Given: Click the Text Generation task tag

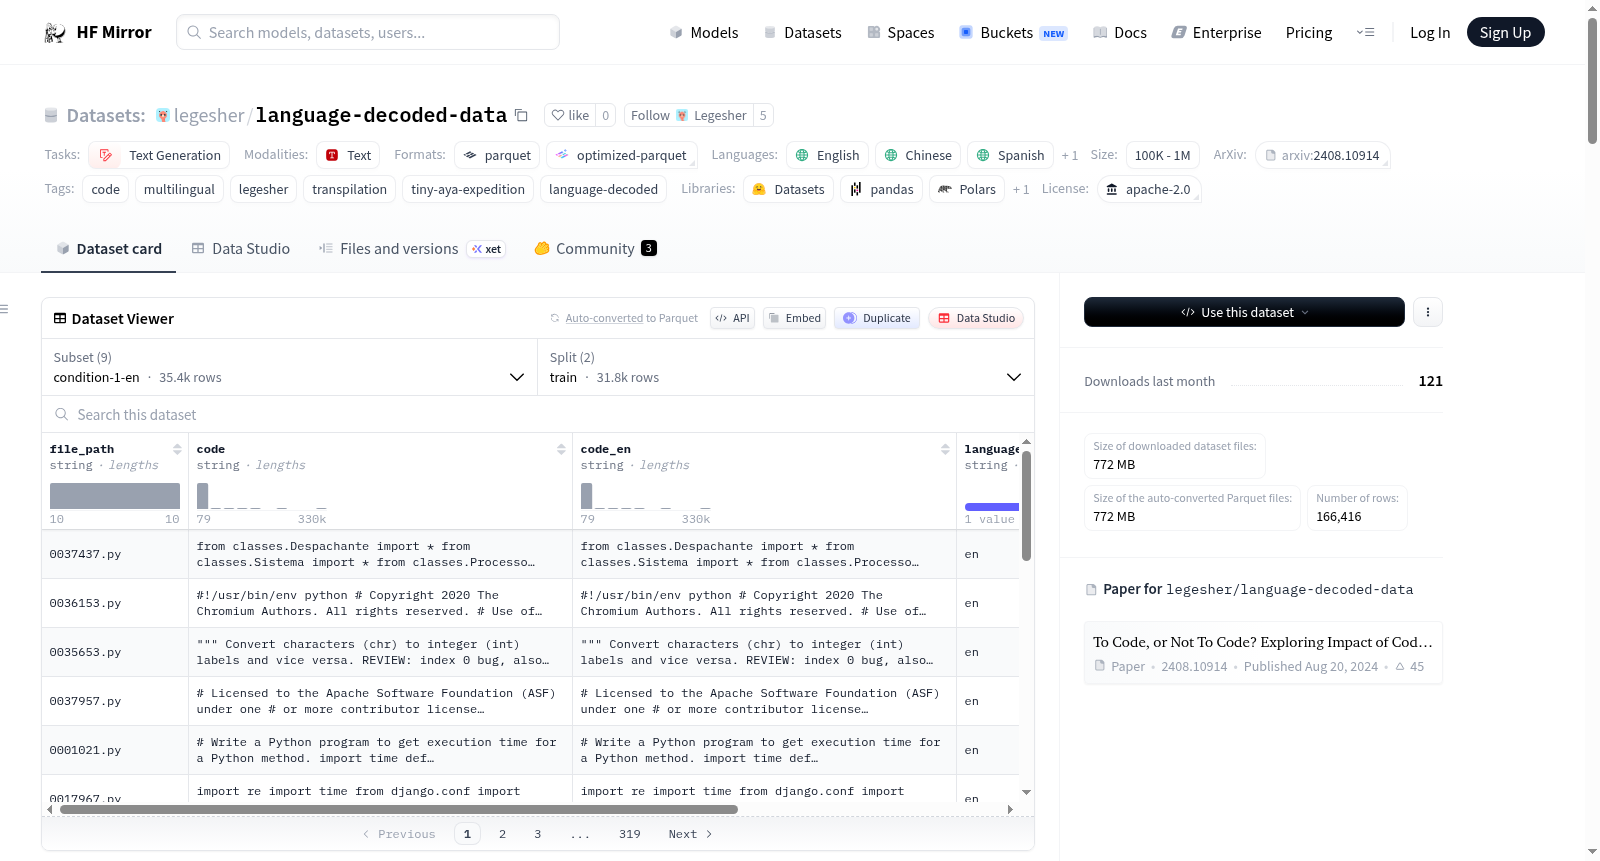Looking at the screenshot, I should pyautogui.click(x=159, y=155).
